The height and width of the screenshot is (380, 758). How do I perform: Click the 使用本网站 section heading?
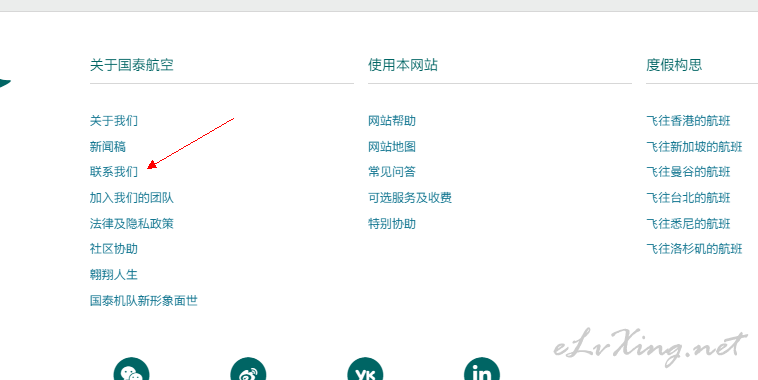tap(403, 65)
